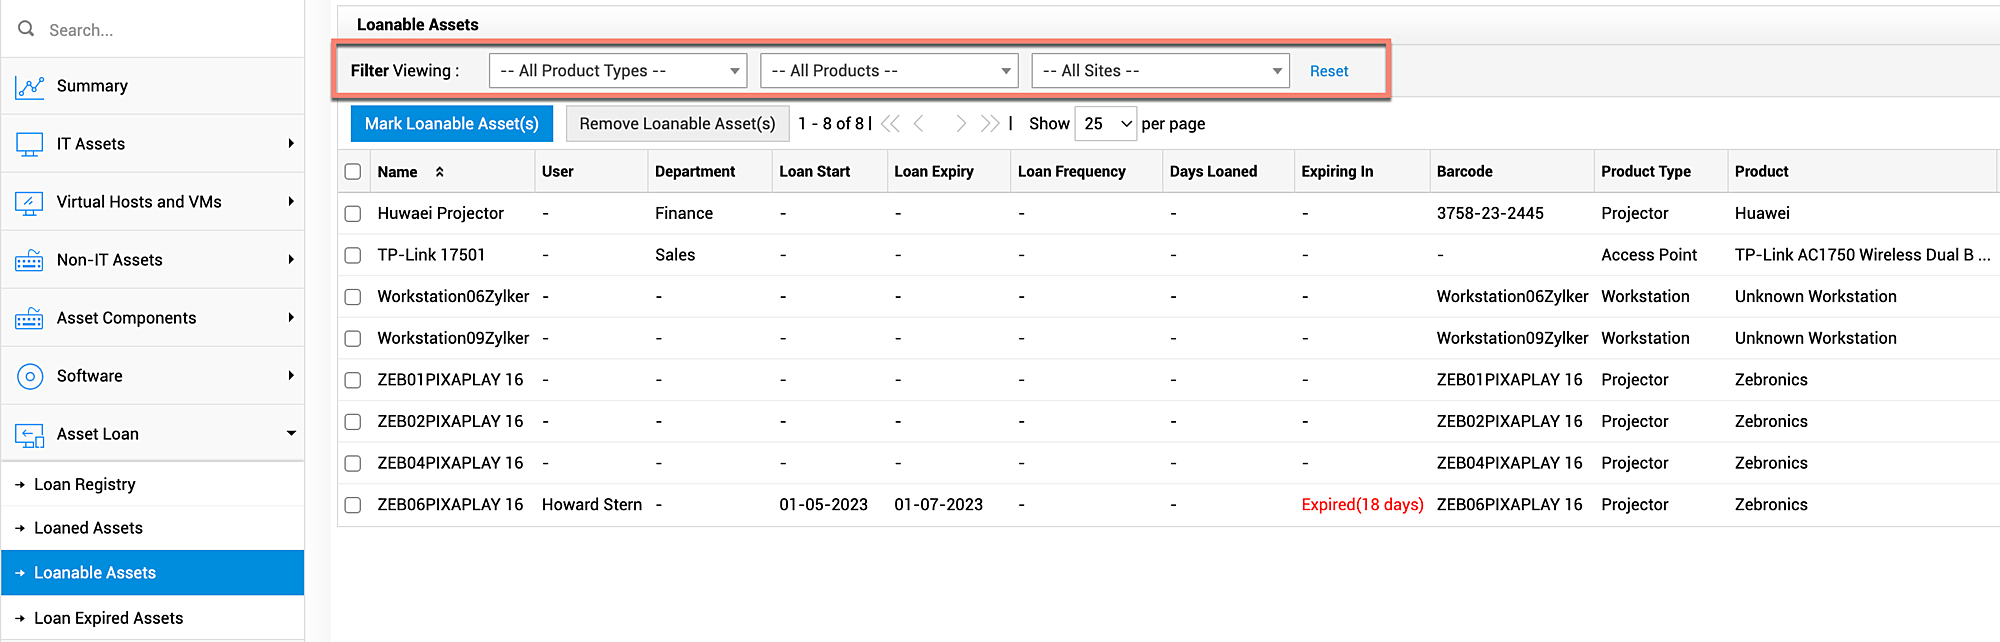
Task: Select the ZEB06PIXAPLAY 16 row checkbox
Action: (x=353, y=505)
